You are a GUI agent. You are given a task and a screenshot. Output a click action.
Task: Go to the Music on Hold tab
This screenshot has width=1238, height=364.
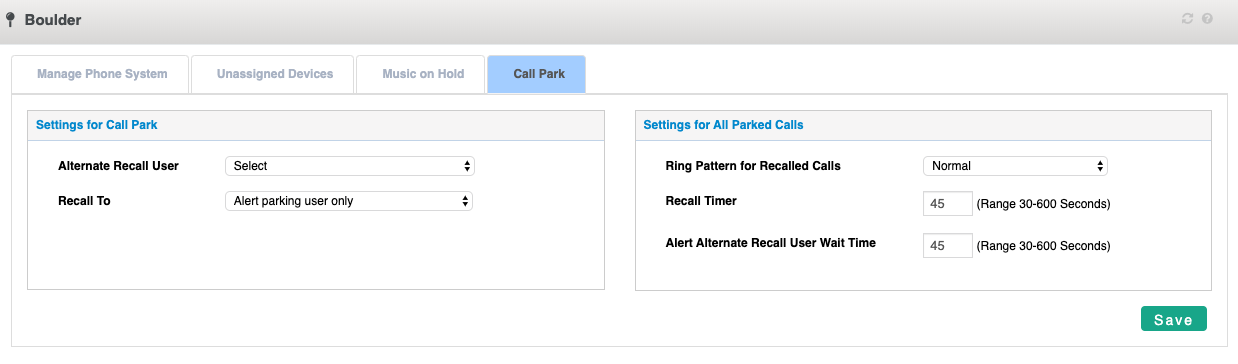[x=423, y=74]
